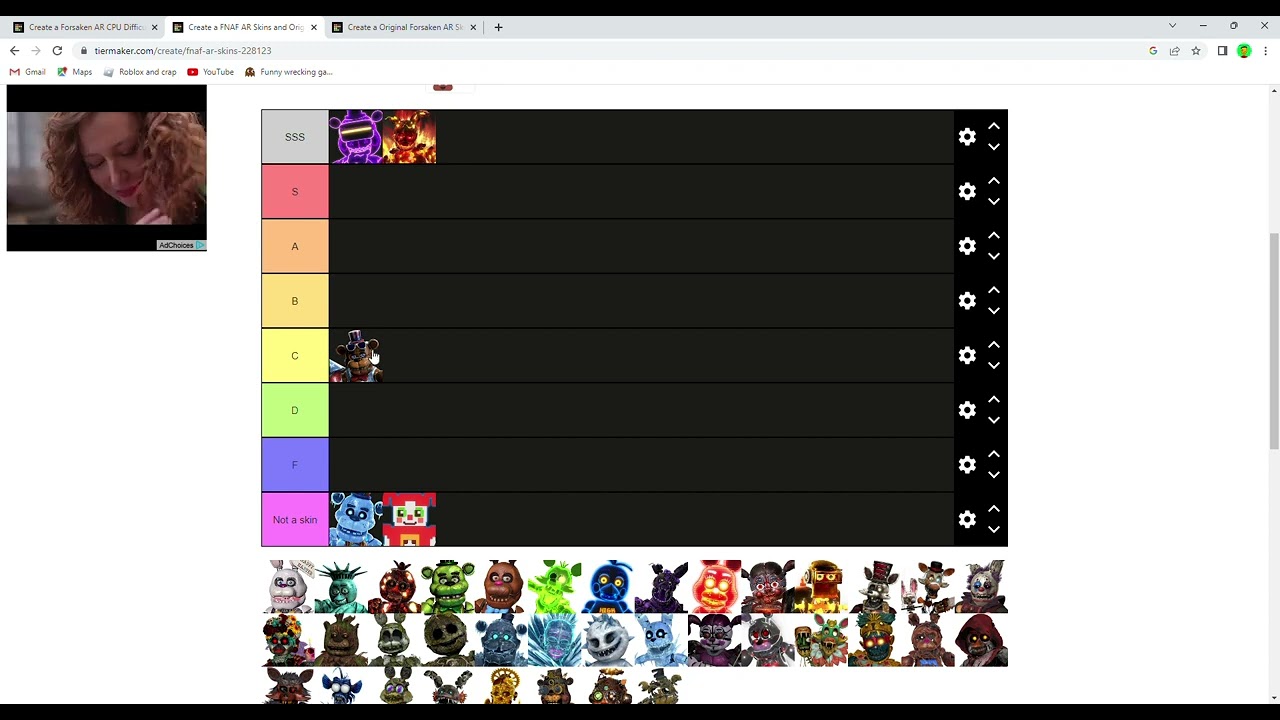Open the browser share icon

(1174, 50)
